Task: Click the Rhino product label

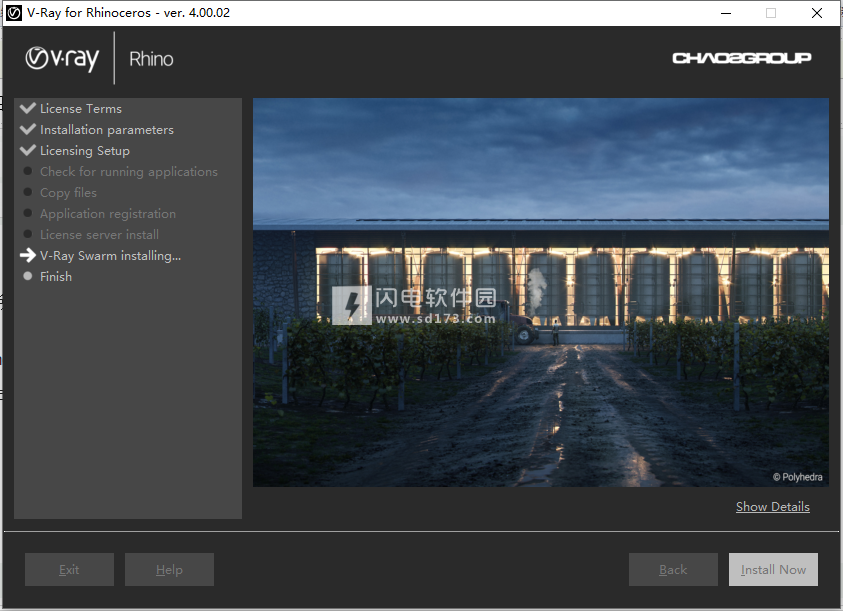Action: coord(151,59)
